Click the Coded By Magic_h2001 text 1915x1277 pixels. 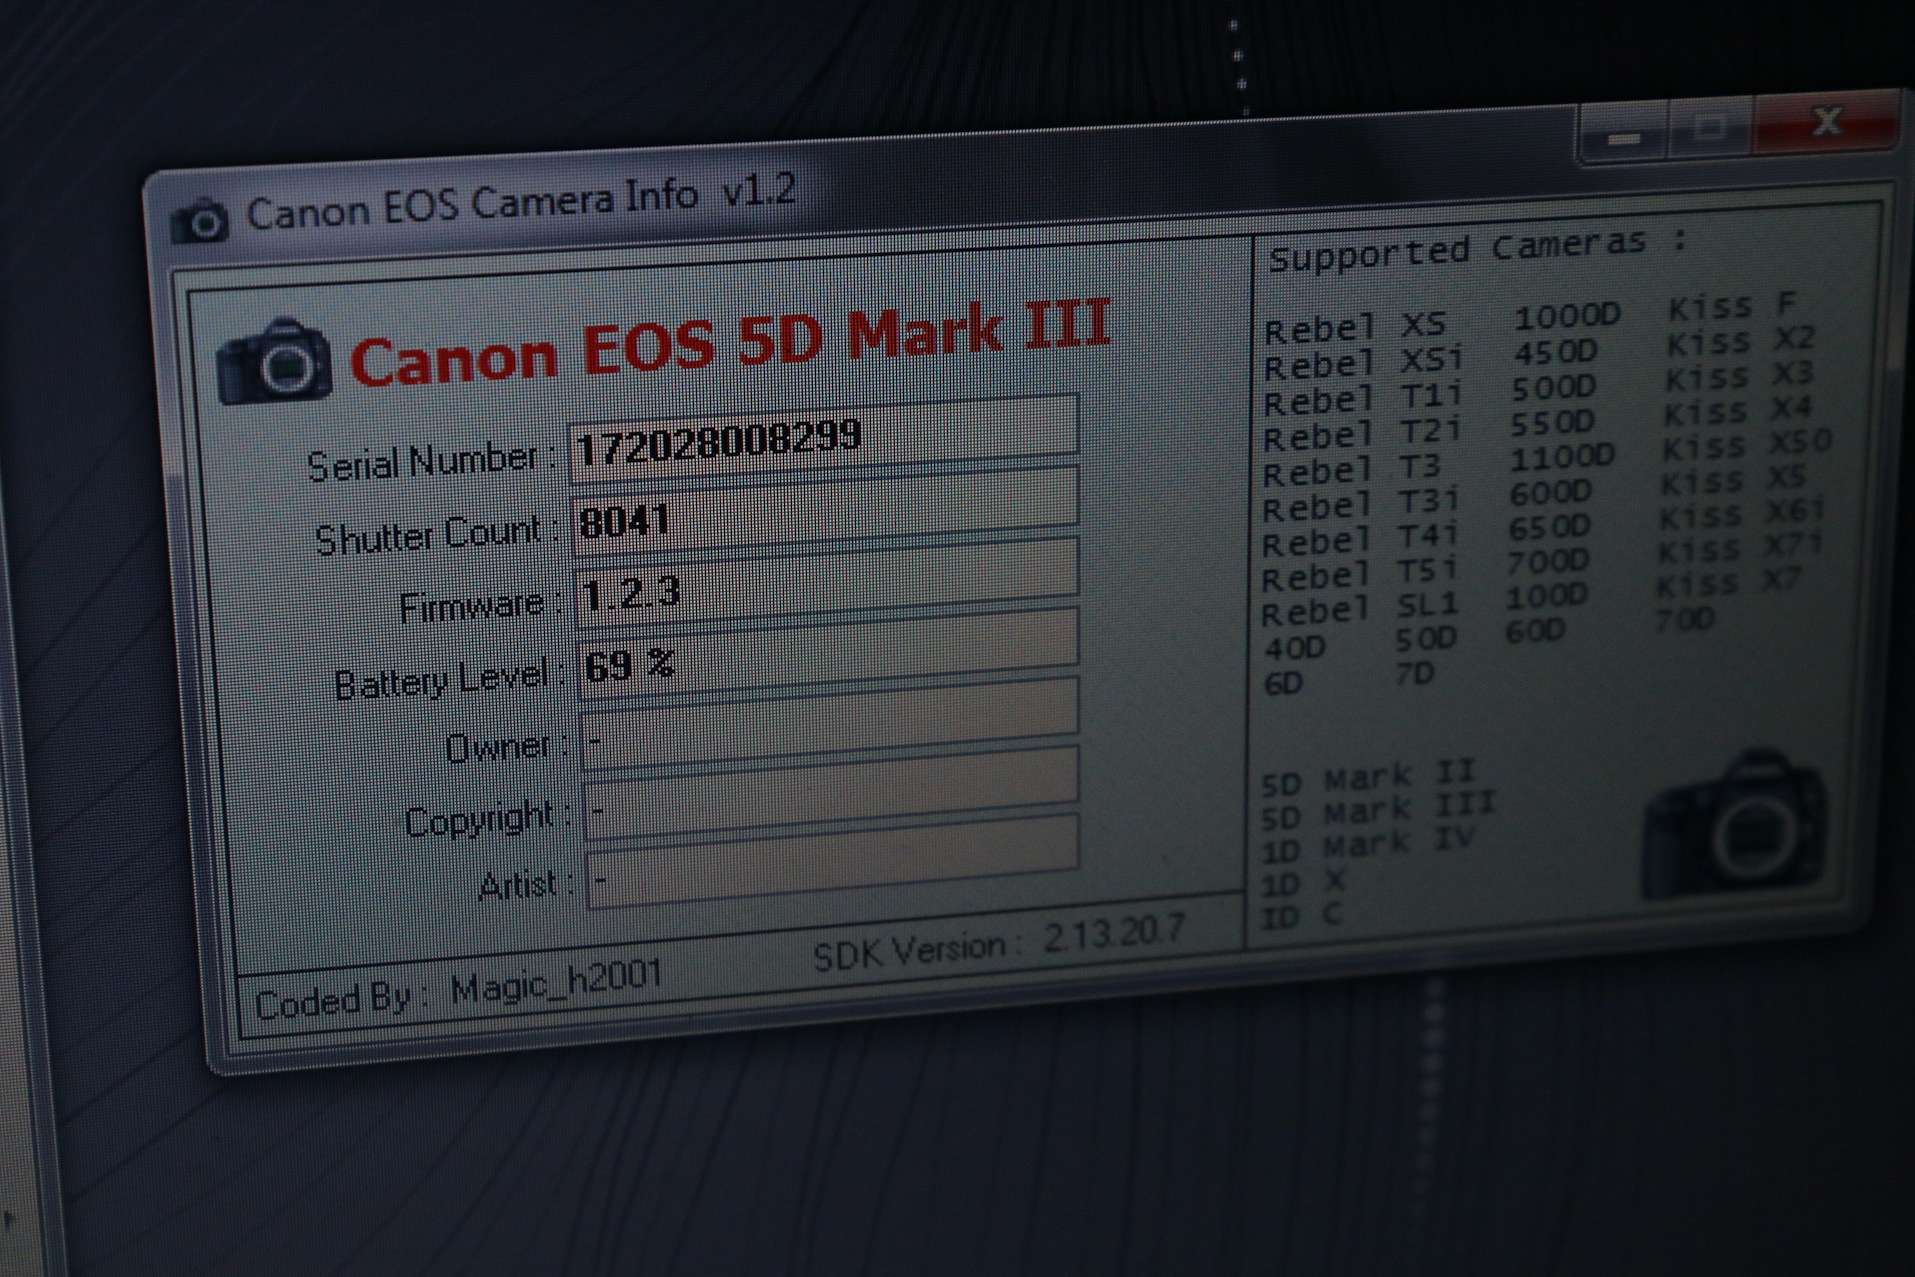click(458, 988)
